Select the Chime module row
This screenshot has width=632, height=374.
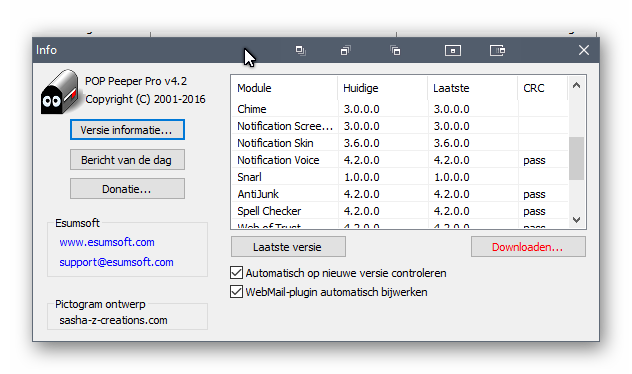[x=400, y=109]
